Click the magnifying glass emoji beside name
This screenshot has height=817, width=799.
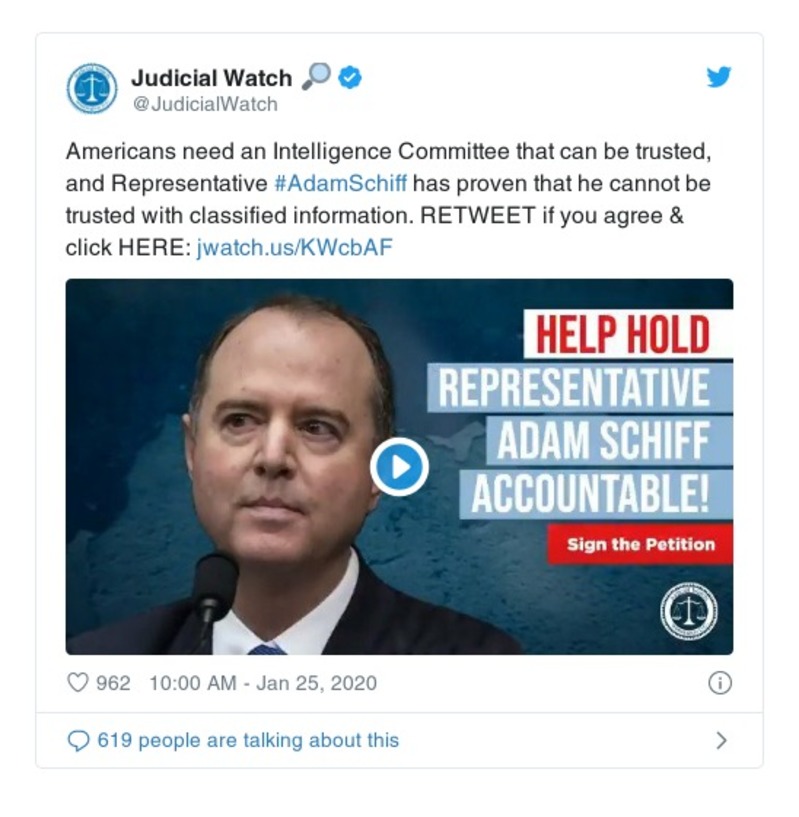click(x=316, y=77)
